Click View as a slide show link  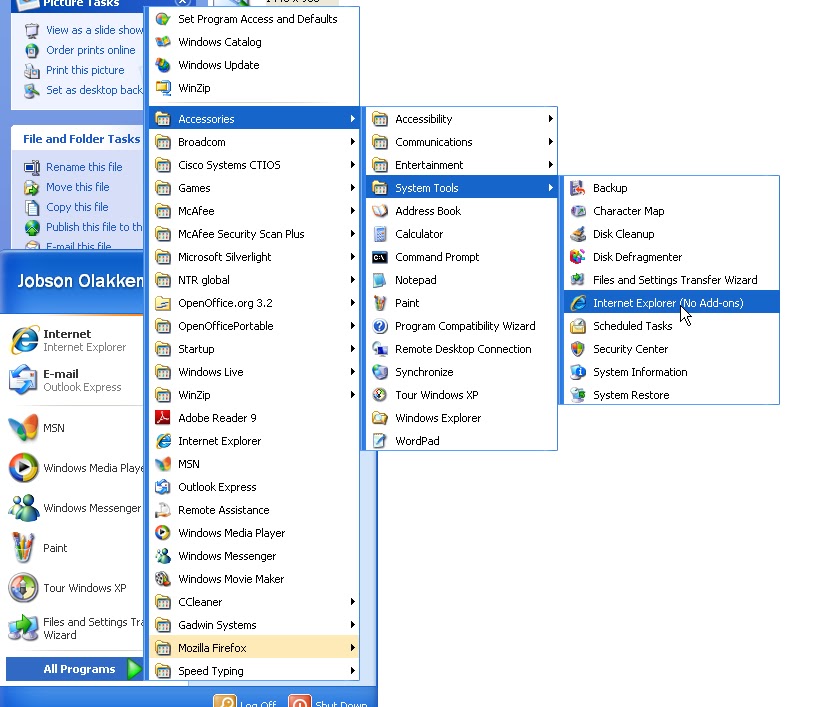[95, 30]
